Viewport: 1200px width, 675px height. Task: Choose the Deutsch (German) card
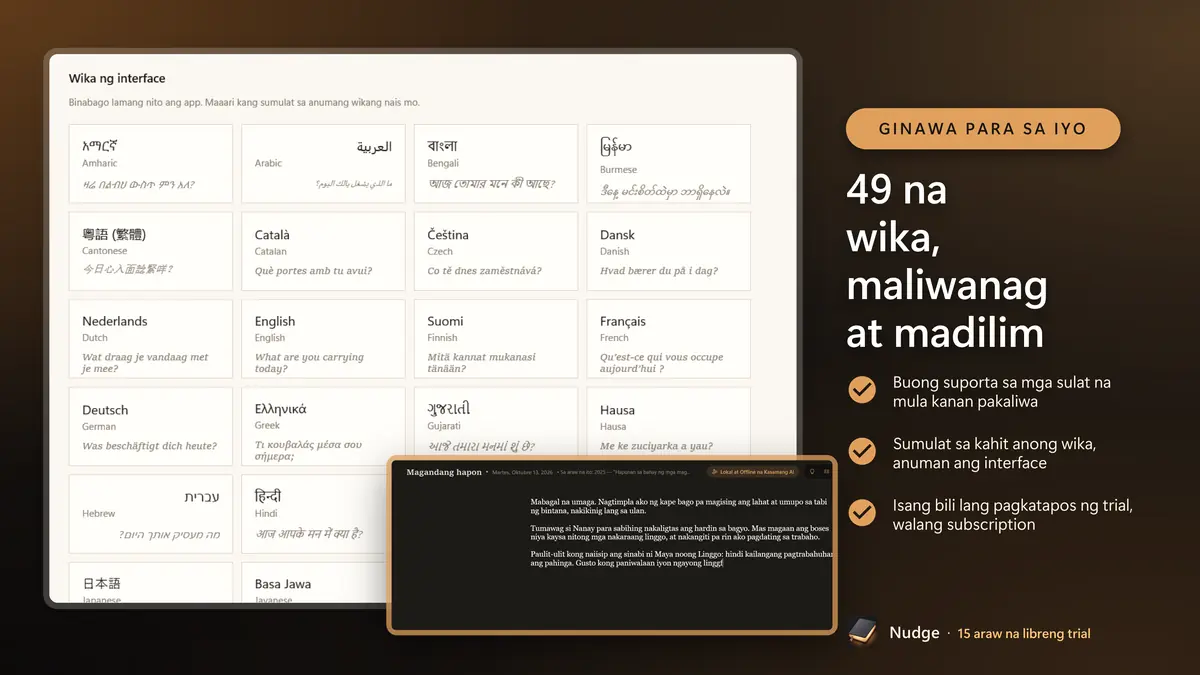click(x=151, y=427)
